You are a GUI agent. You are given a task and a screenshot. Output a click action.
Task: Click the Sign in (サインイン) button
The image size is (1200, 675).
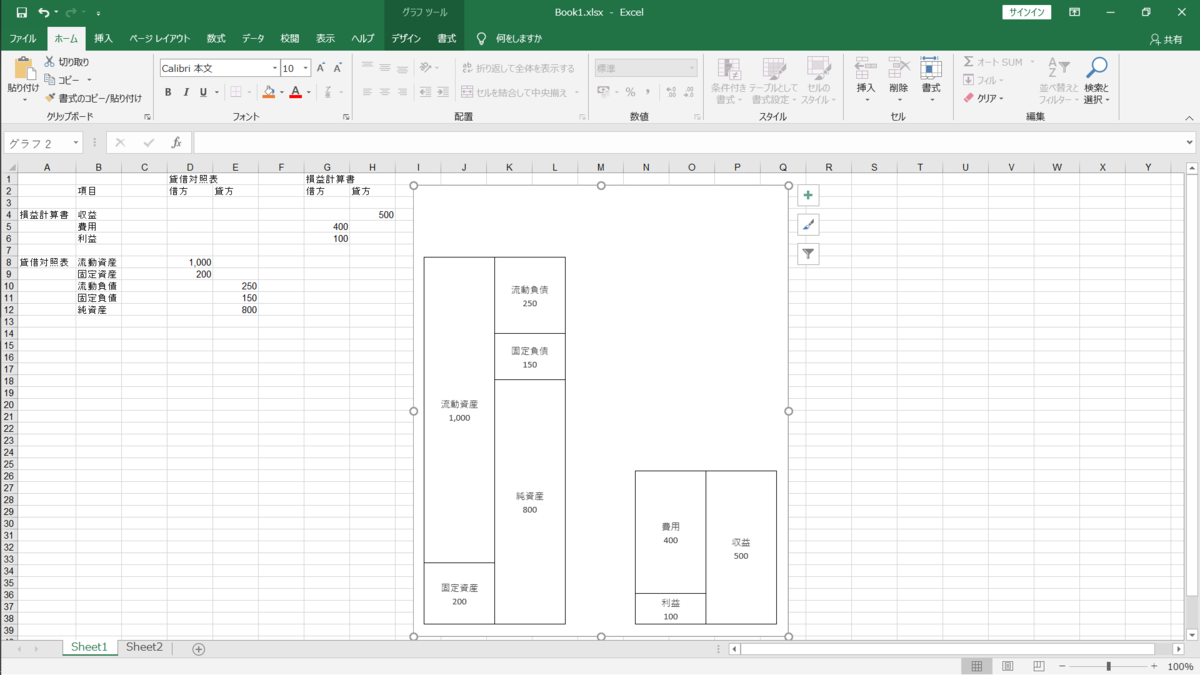pos(1027,12)
